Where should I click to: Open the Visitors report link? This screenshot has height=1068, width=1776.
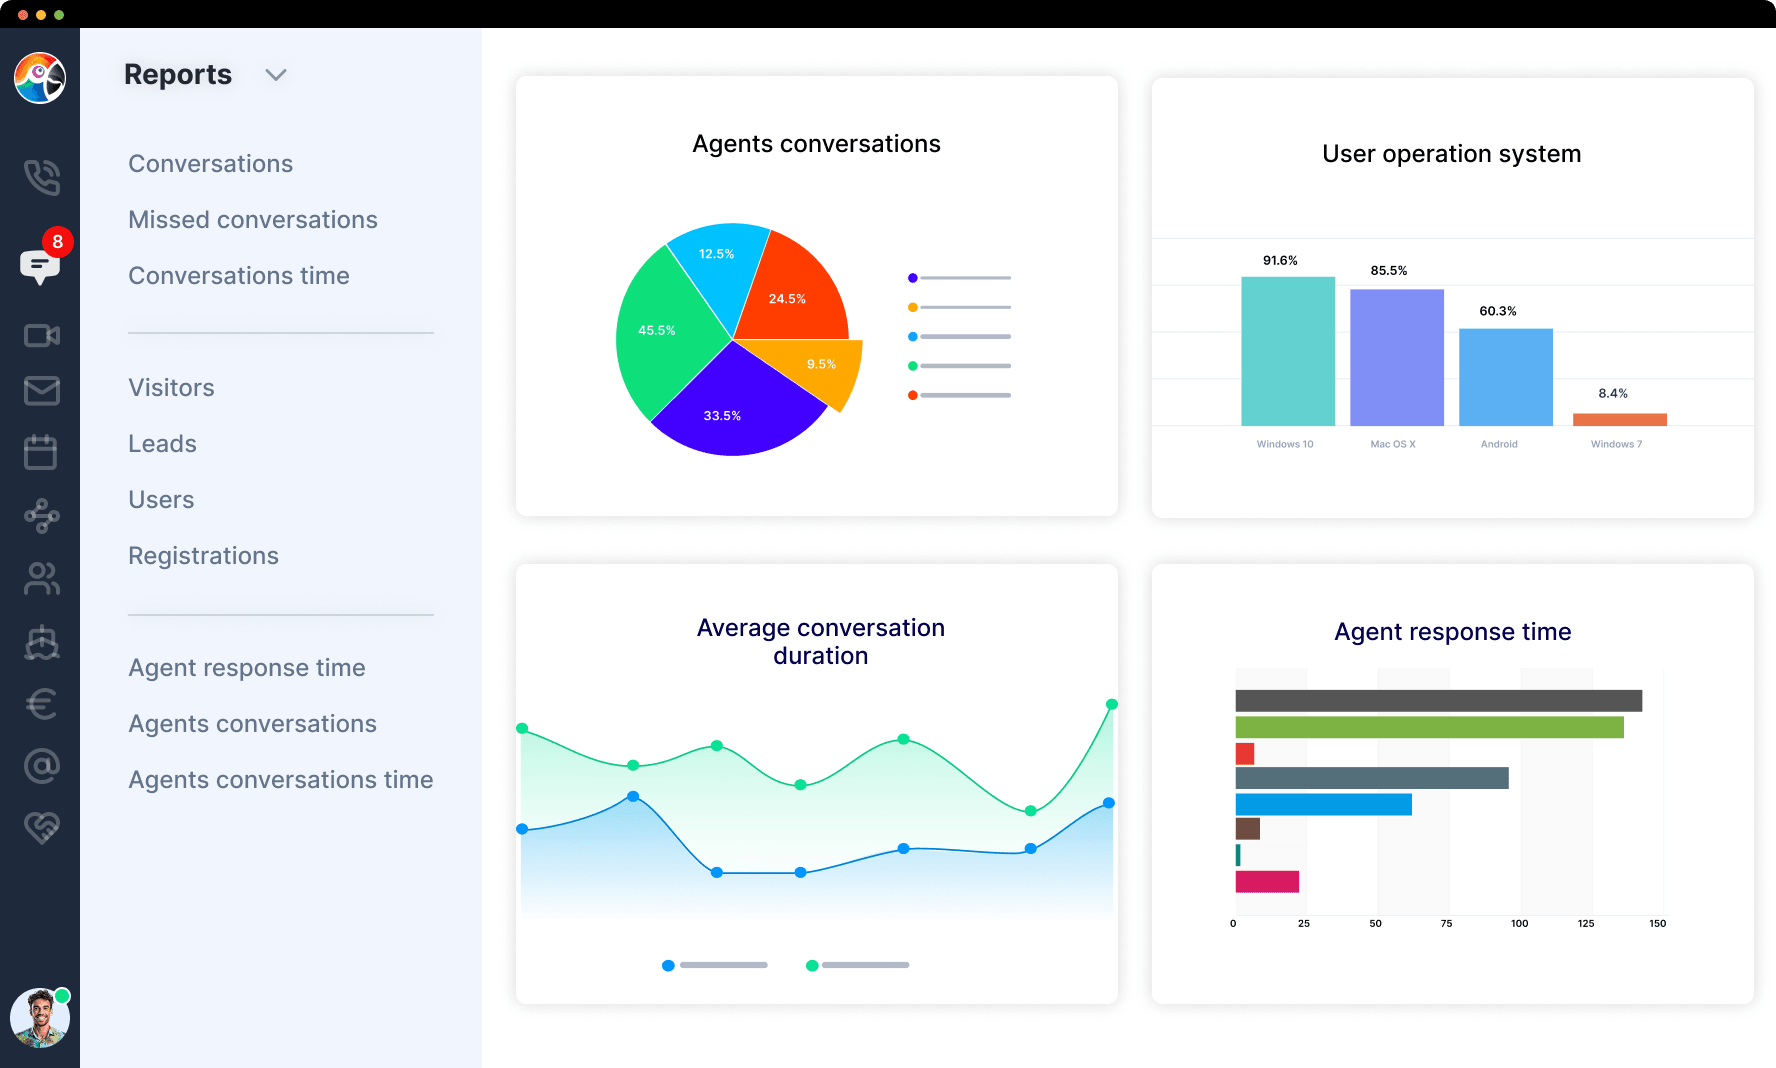point(171,388)
